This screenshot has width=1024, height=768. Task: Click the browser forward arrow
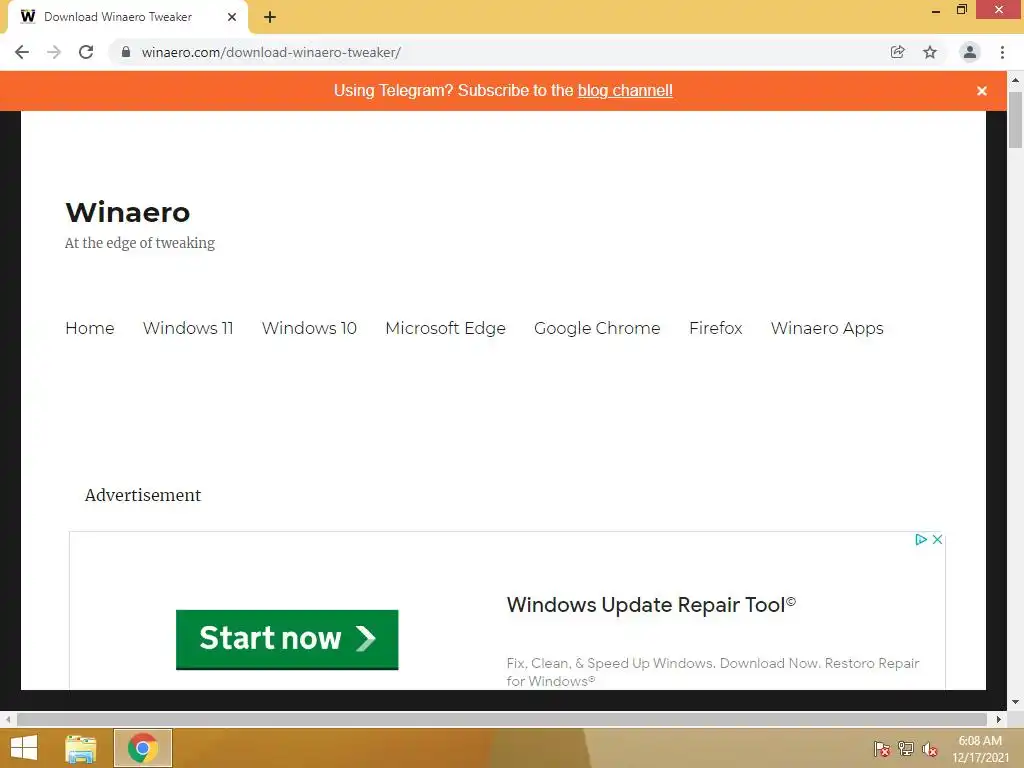(x=54, y=52)
